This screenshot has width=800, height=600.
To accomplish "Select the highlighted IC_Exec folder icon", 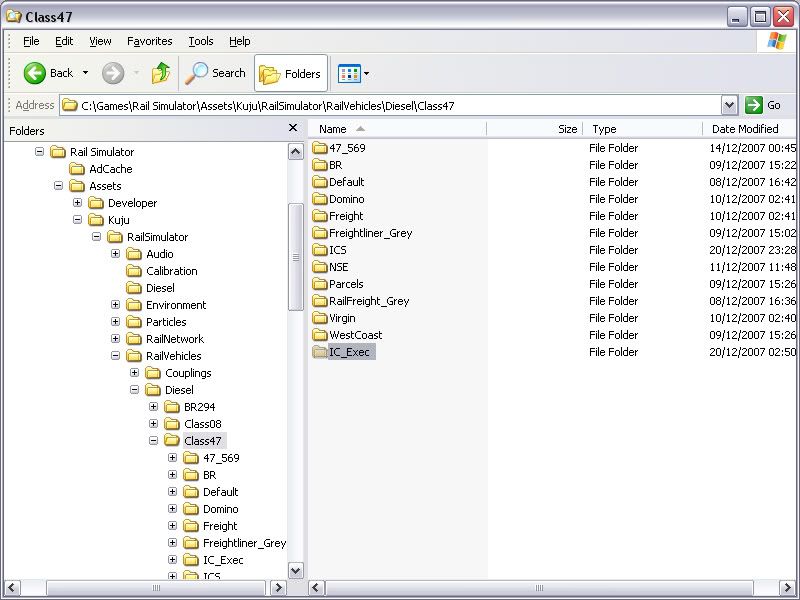I will (320, 352).
